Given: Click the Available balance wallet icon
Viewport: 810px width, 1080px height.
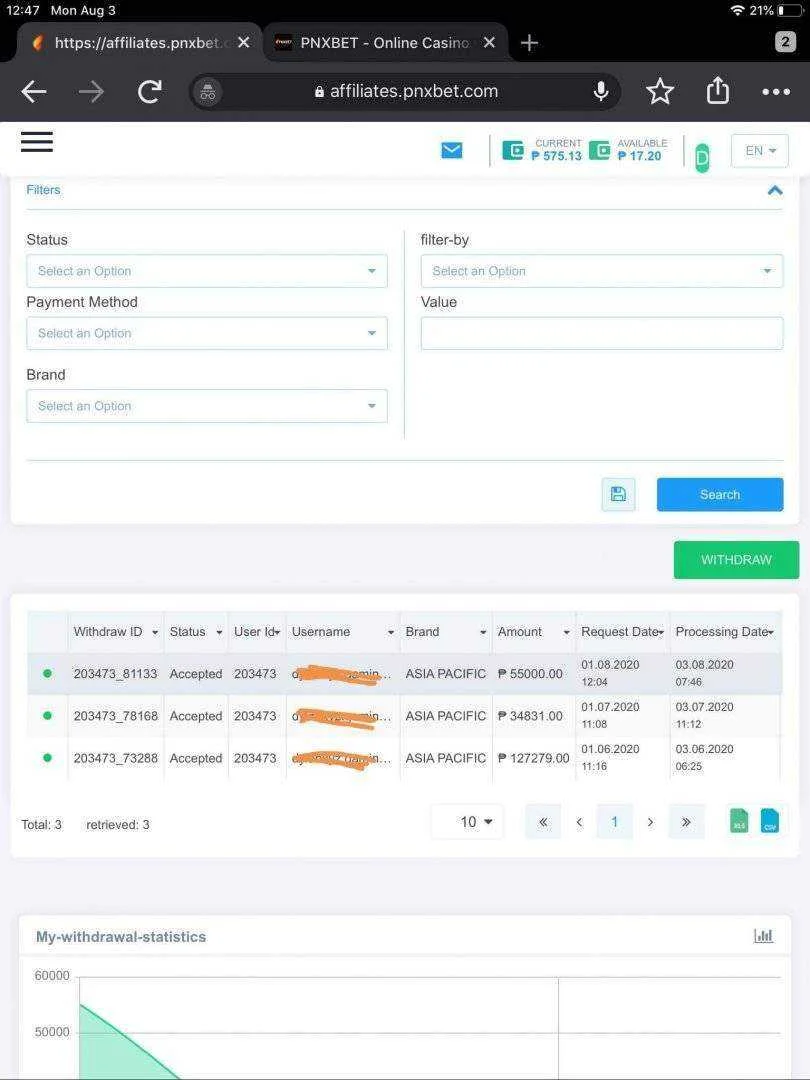Looking at the screenshot, I should tap(599, 149).
